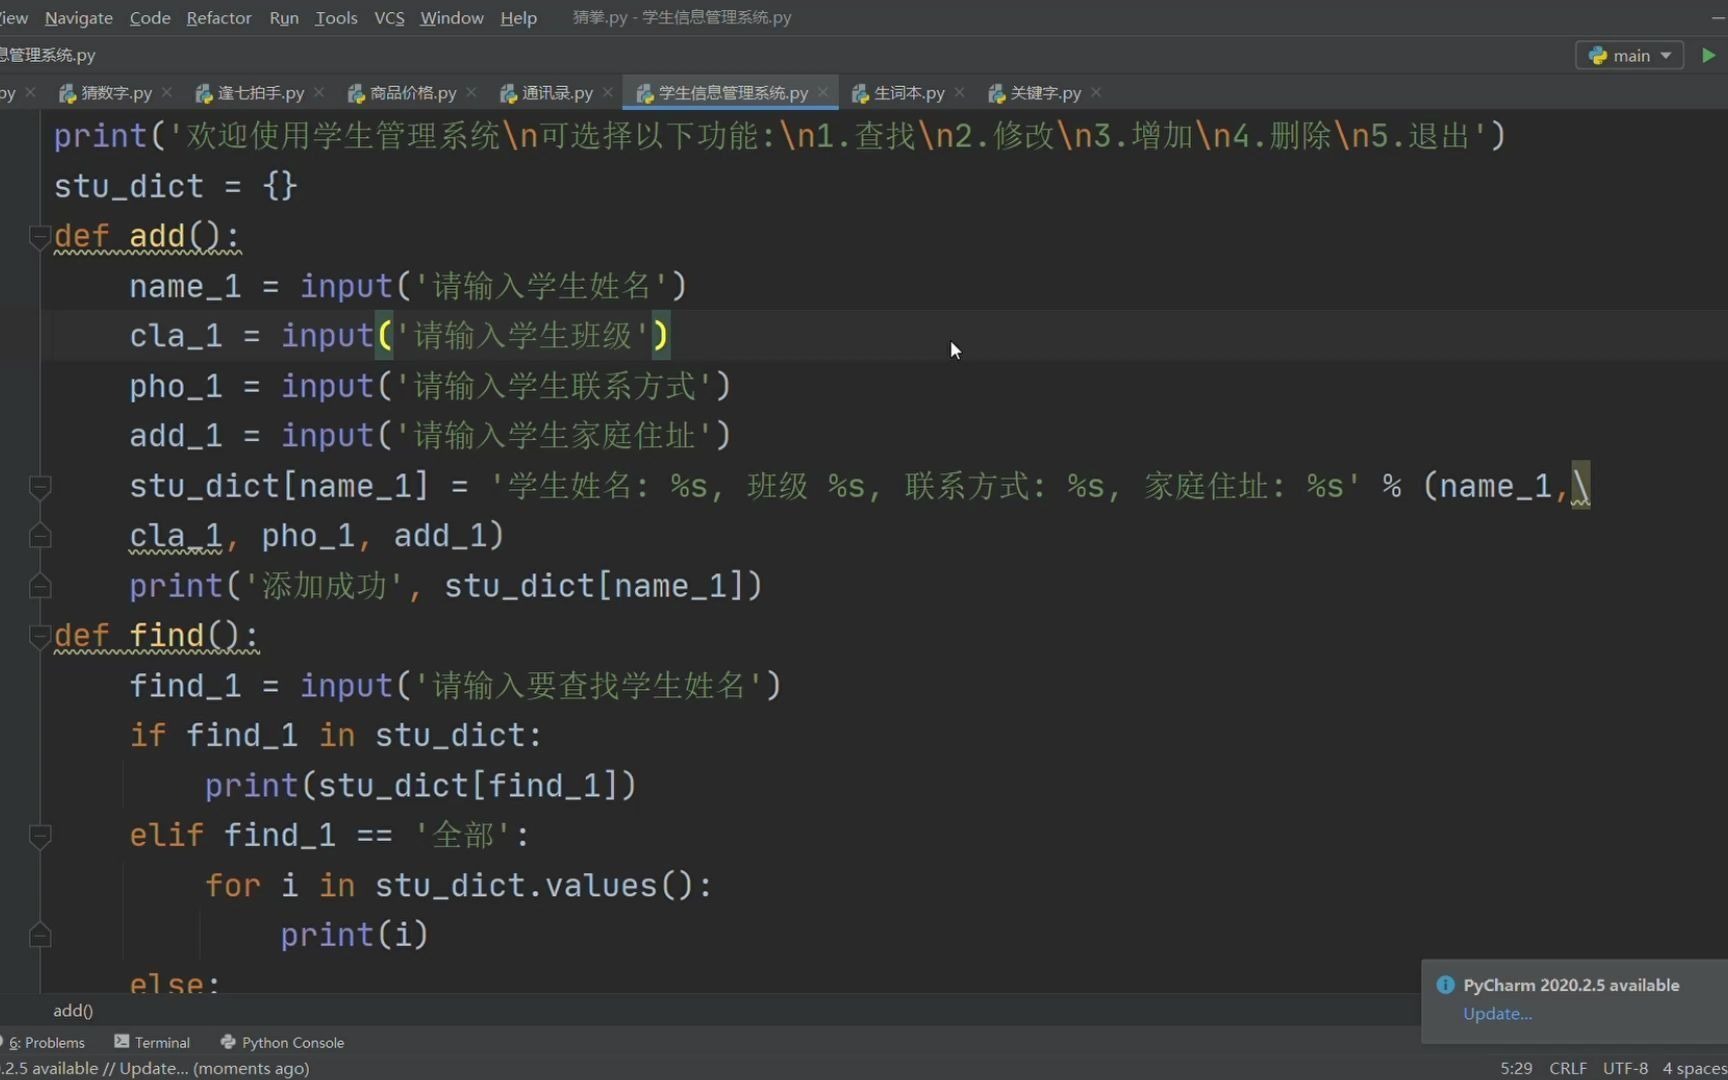Click the add() breadcrumb above the status bar
The width and height of the screenshot is (1728, 1080).
pos(73,1010)
